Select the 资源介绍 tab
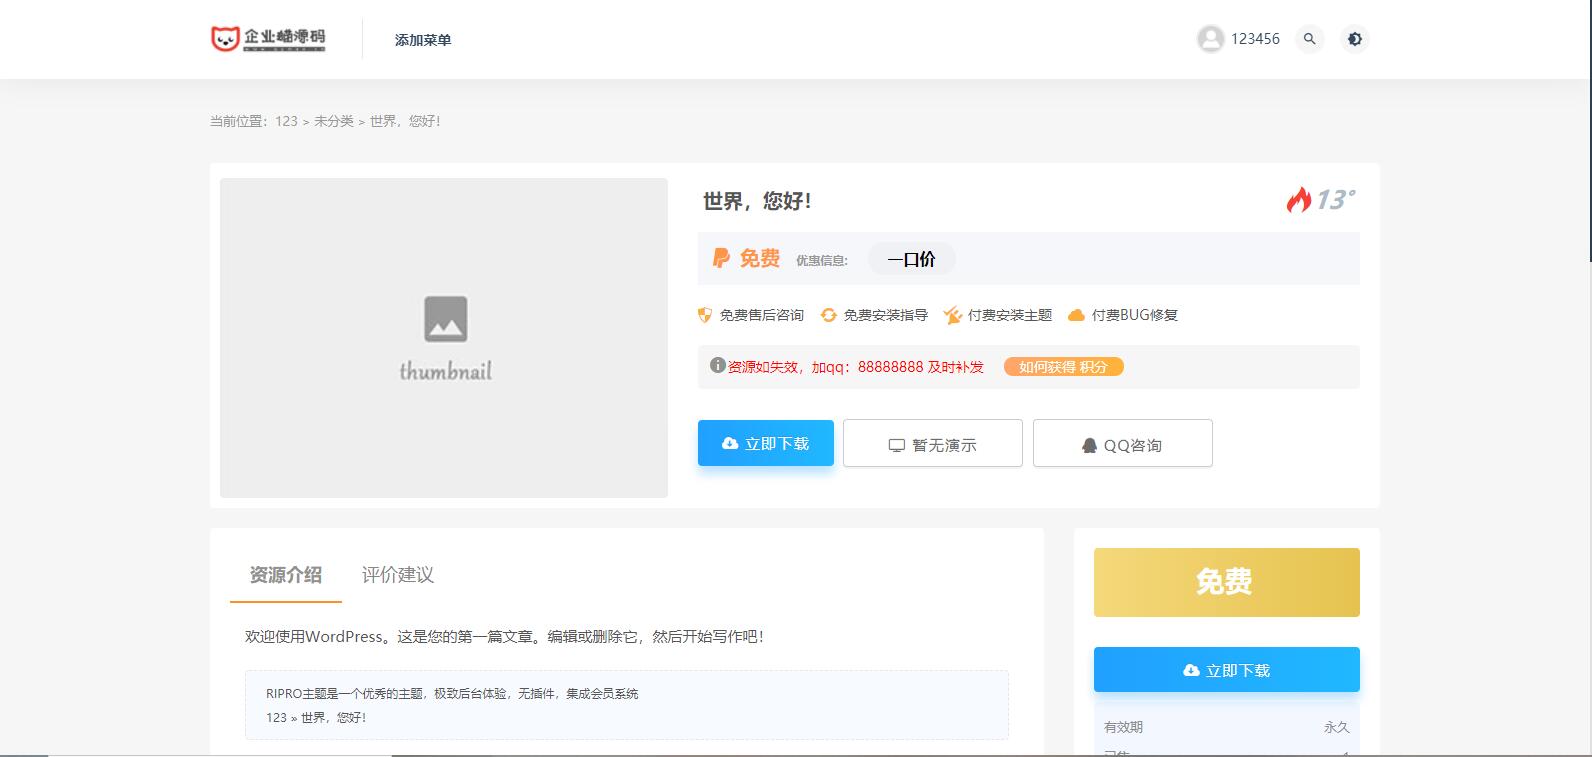 pos(285,575)
